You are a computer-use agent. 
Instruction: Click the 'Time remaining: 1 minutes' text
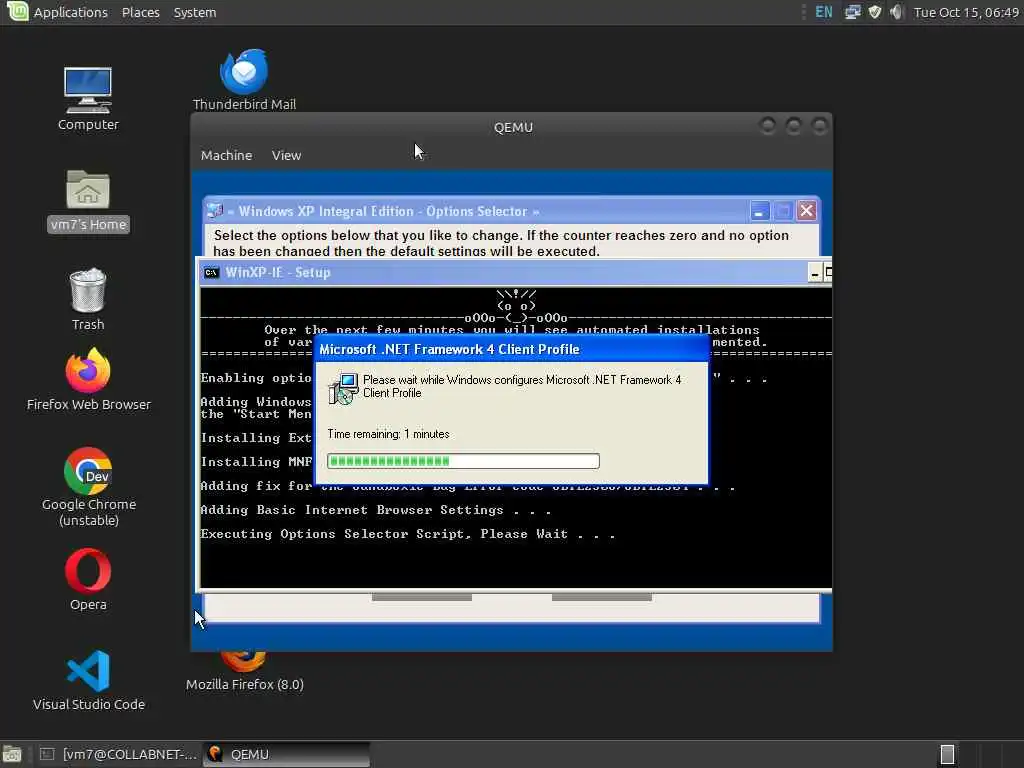pyautogui.click(x=389, y=434)
